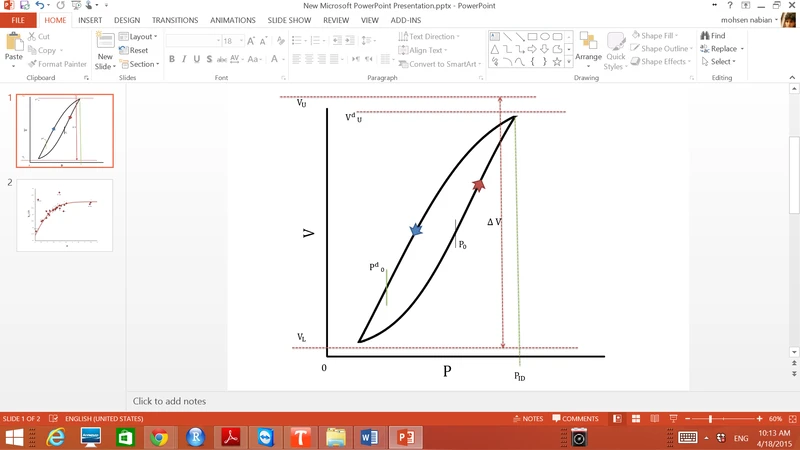
Task: Toggle Bold formatting in Font group
Action: tap(171, 59)
